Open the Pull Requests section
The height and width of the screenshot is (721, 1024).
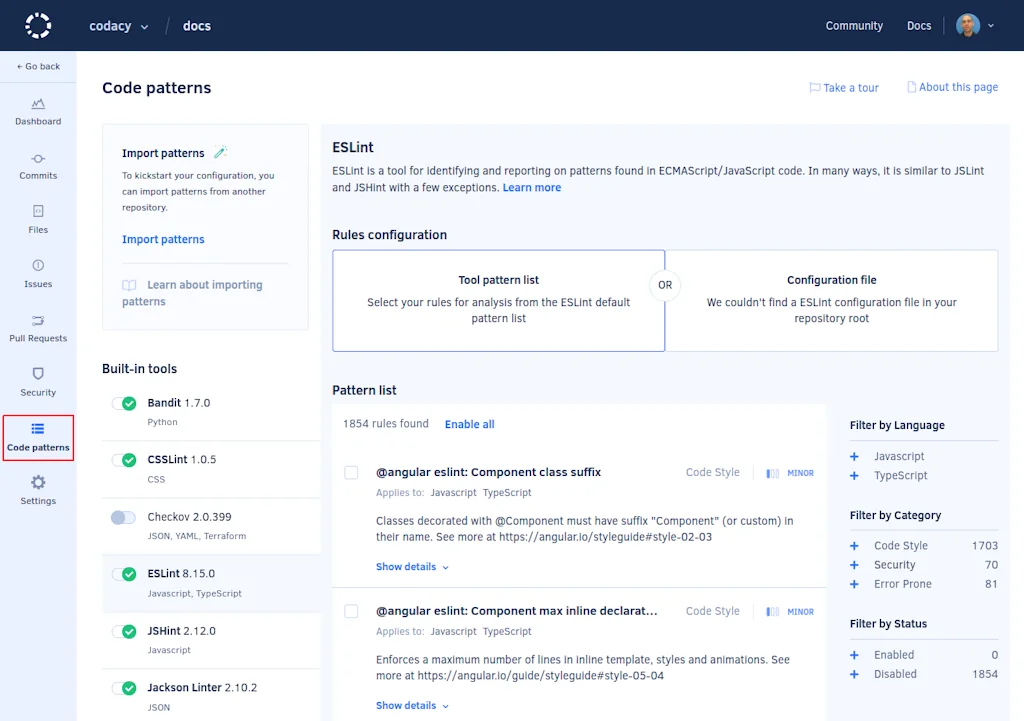(x=37, y=327)
